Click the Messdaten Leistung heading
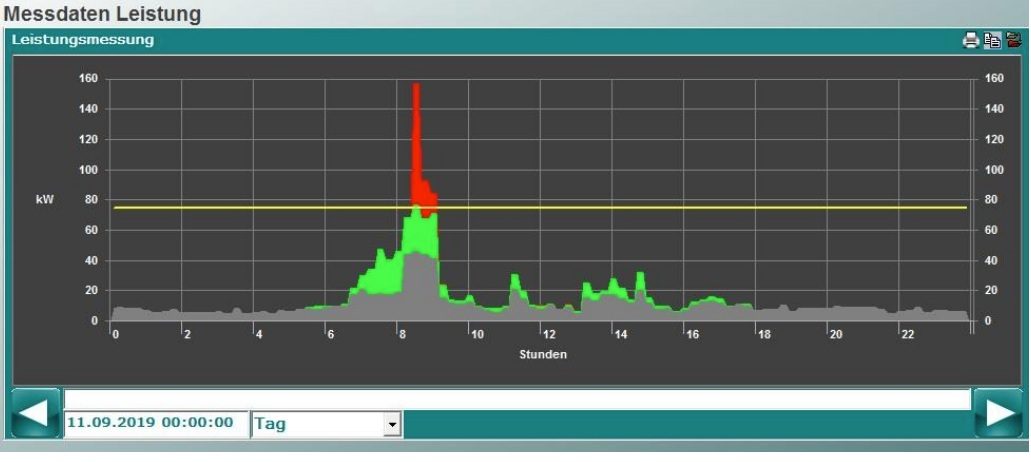 pyautogui.click(x=103, y=14)
